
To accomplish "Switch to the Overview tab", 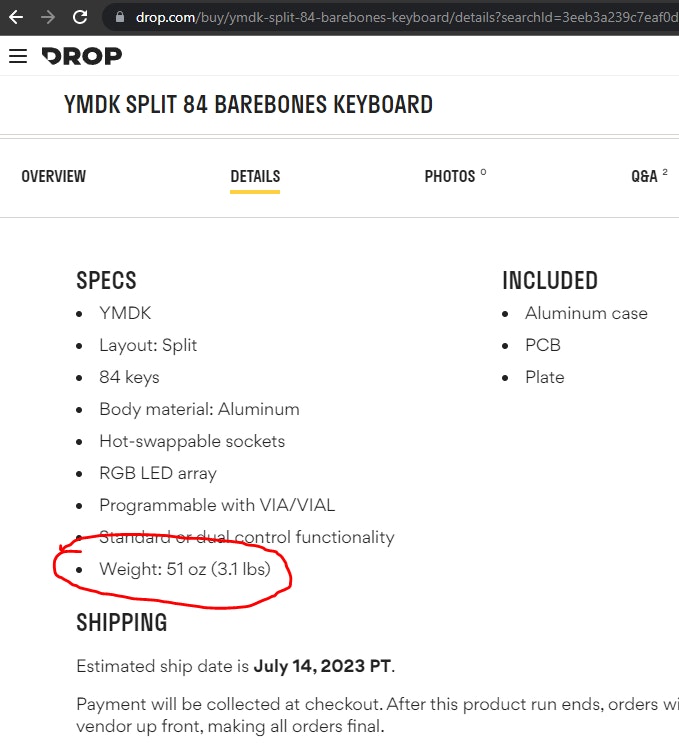I will (54, 176).
